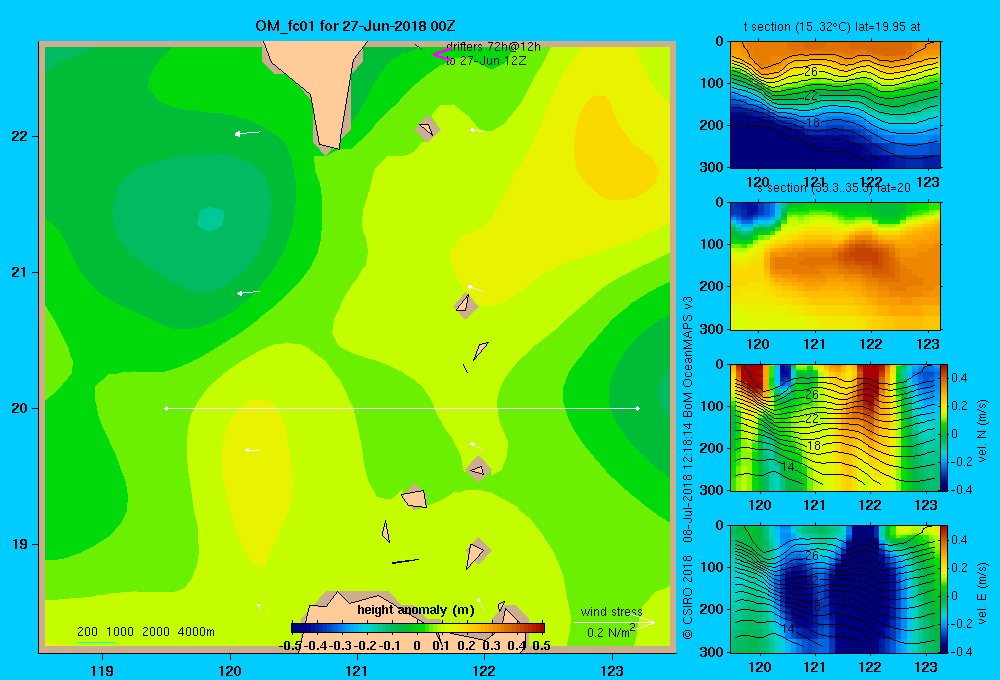
Task: Click the "wind stress" legend label
Action: coord(611,612)
